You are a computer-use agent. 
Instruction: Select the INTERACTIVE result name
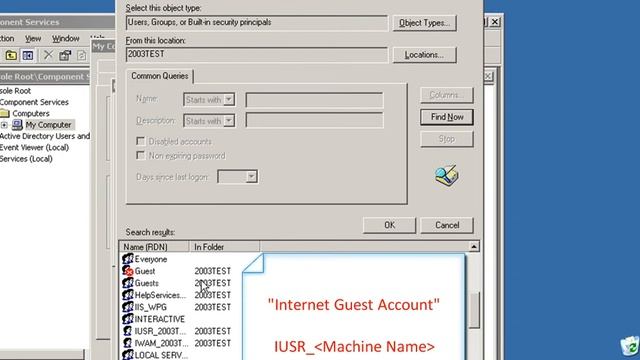(x=160, y=319)
